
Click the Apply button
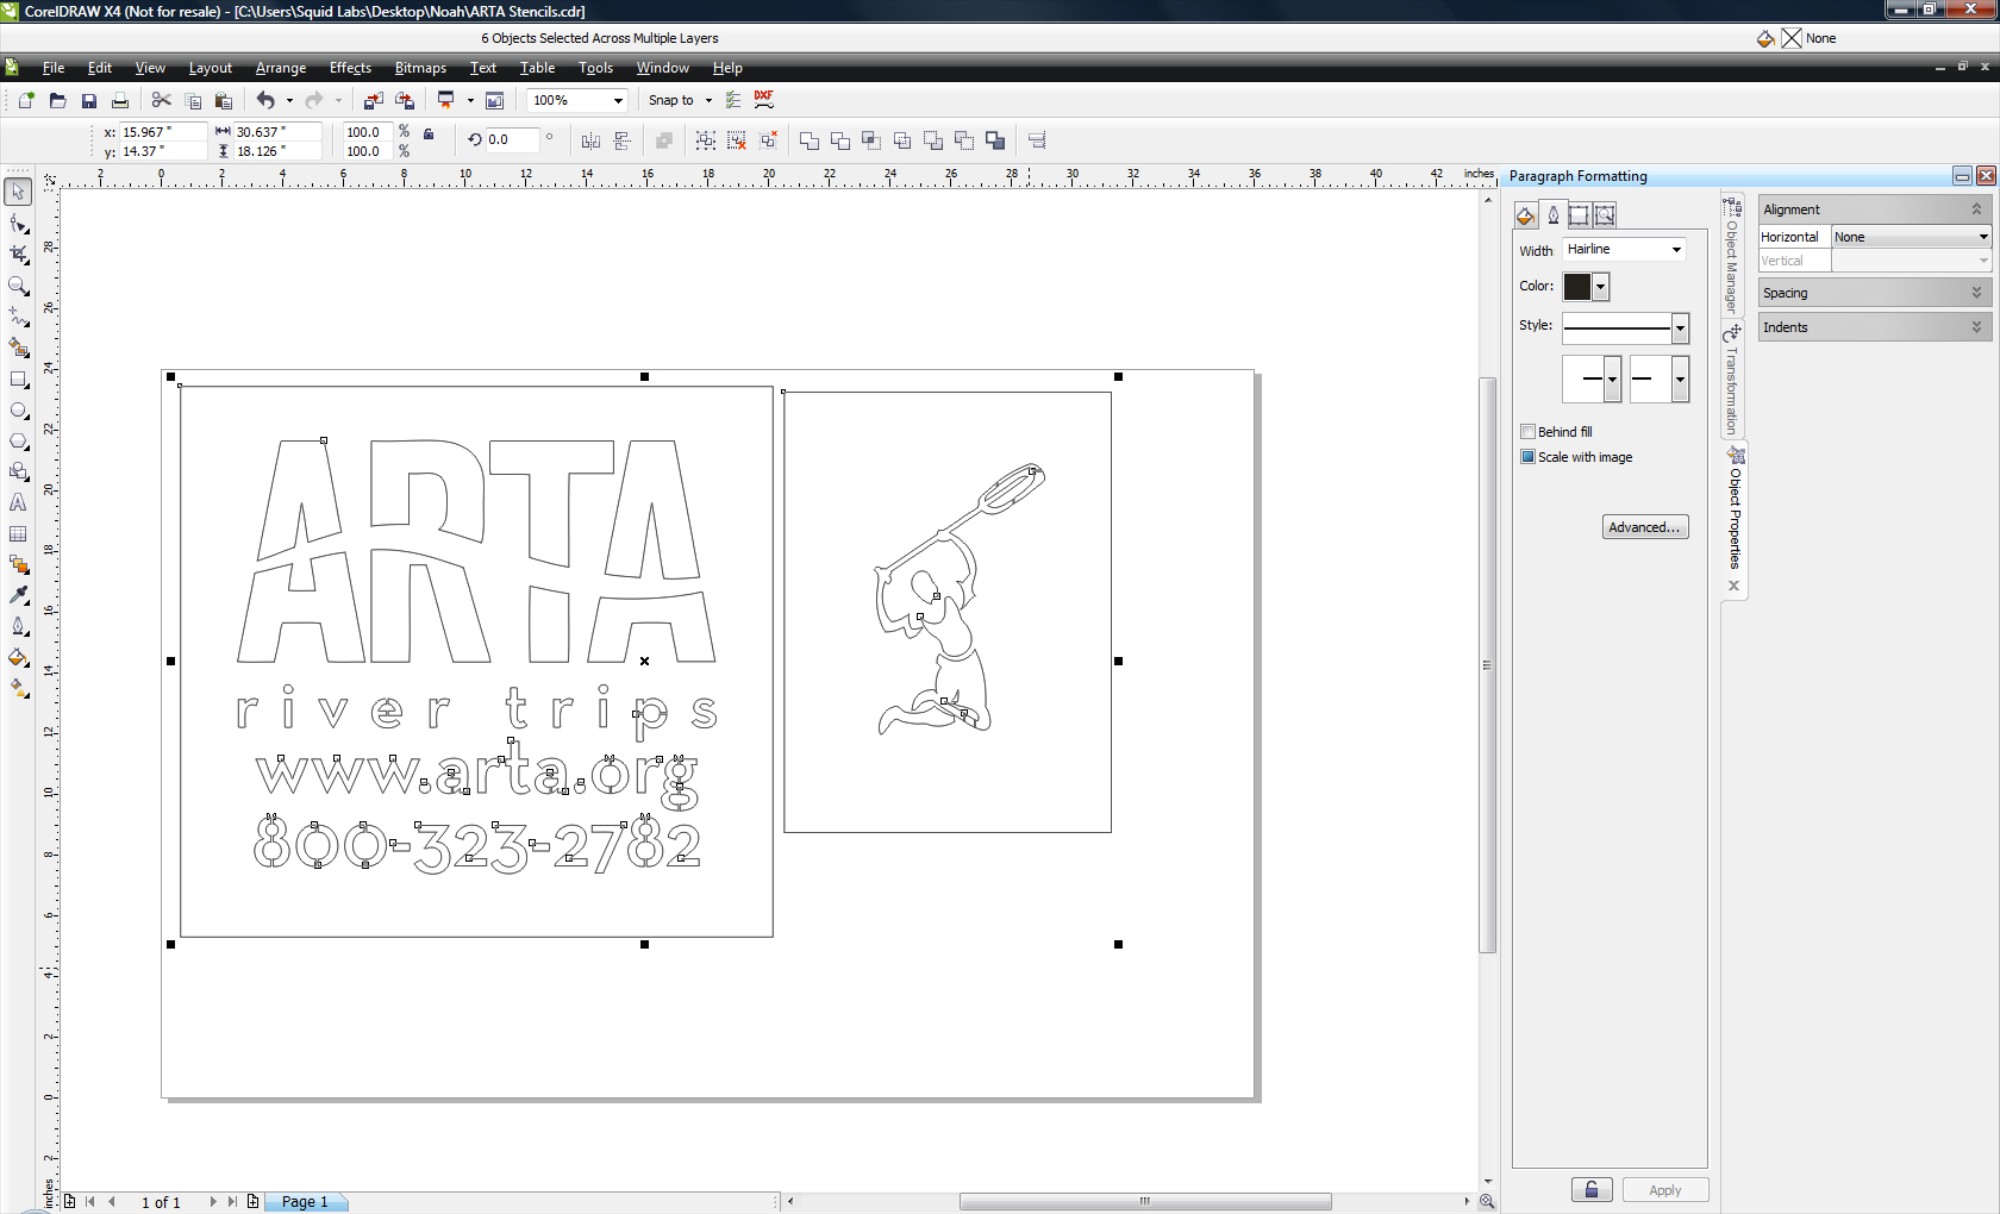point(1665,1189)
